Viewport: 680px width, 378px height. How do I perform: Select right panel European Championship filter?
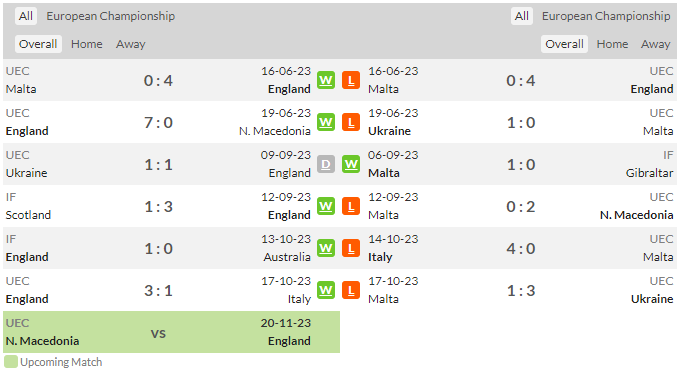[606, 16]
